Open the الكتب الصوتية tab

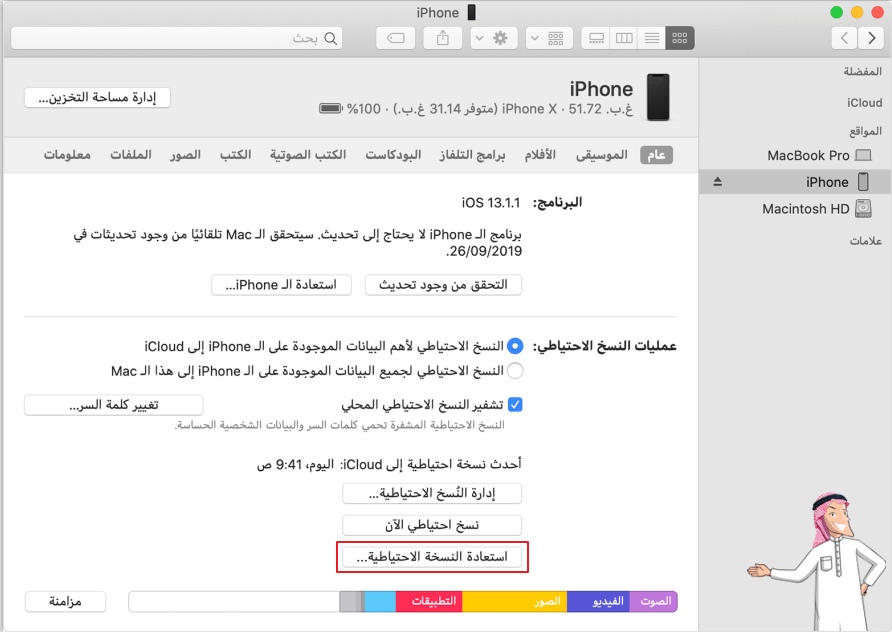coord(308,155)
